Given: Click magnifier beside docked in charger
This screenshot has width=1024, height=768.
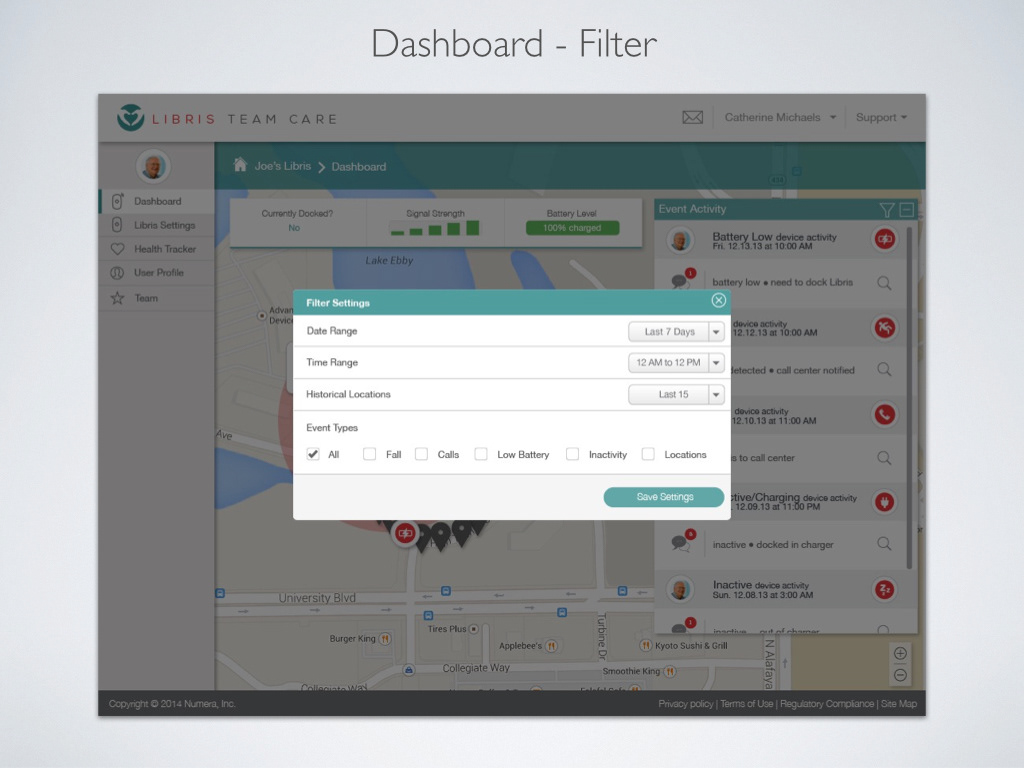Looking at the screenshot, I should click(x=884, y=543).
